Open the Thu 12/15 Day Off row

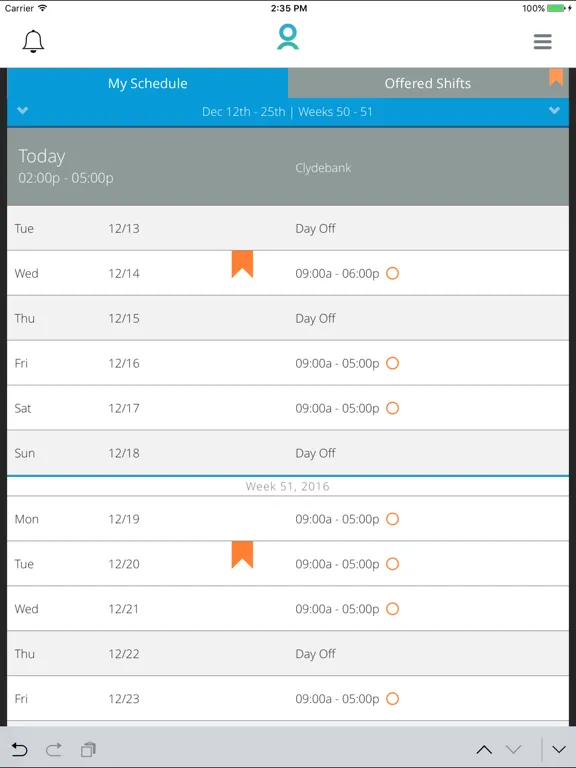pos(288,318)
